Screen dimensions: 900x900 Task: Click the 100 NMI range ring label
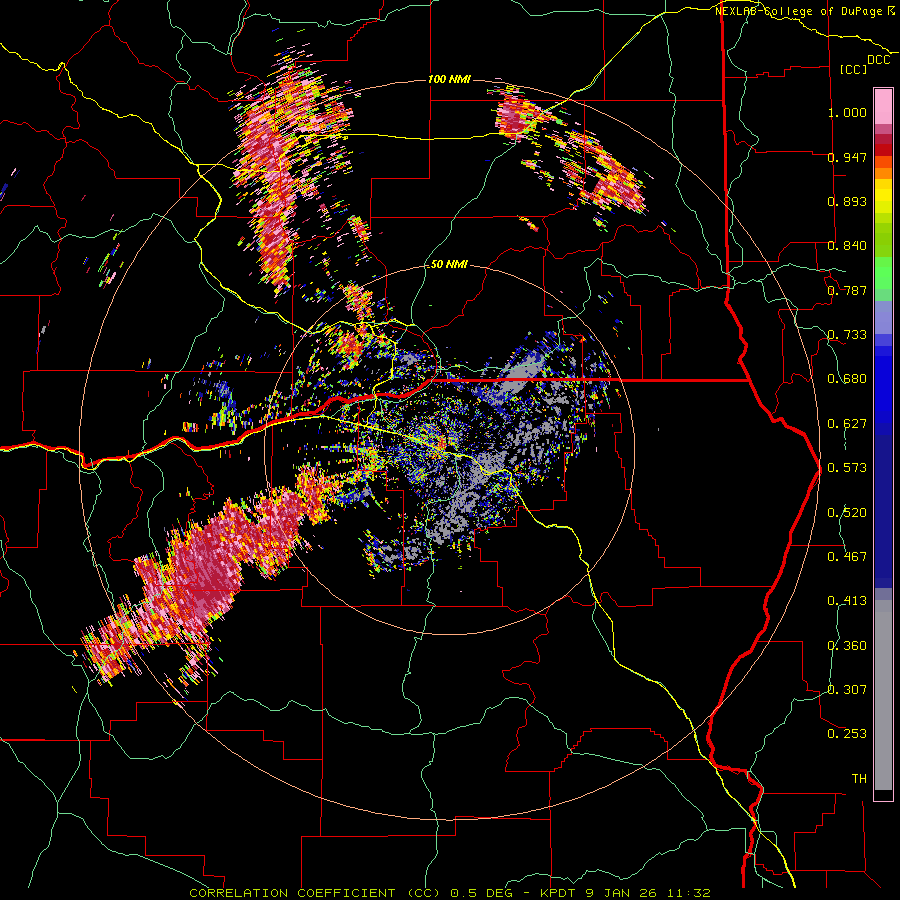pos(449,79)
